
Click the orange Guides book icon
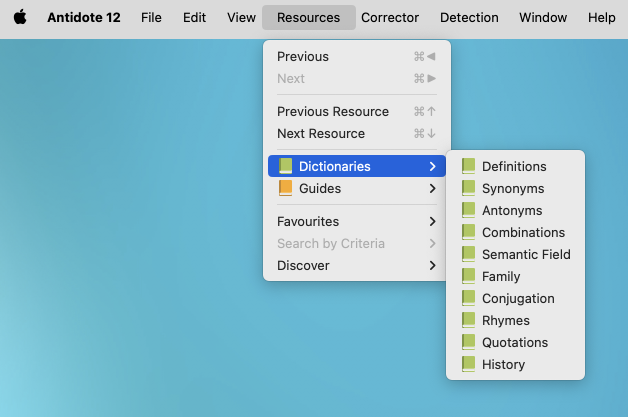(x=285, y=188)
